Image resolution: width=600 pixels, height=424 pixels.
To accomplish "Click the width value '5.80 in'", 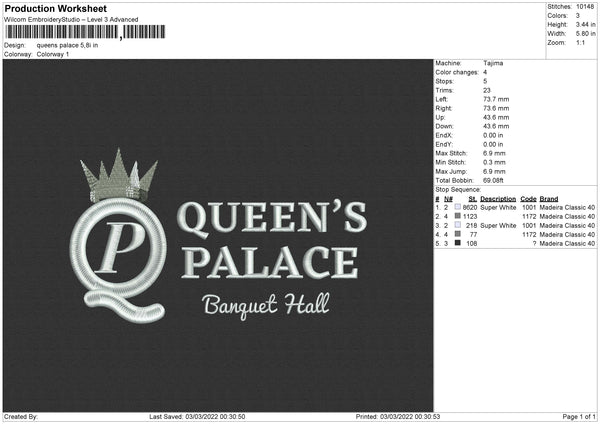I will click(x=586, y=34).
